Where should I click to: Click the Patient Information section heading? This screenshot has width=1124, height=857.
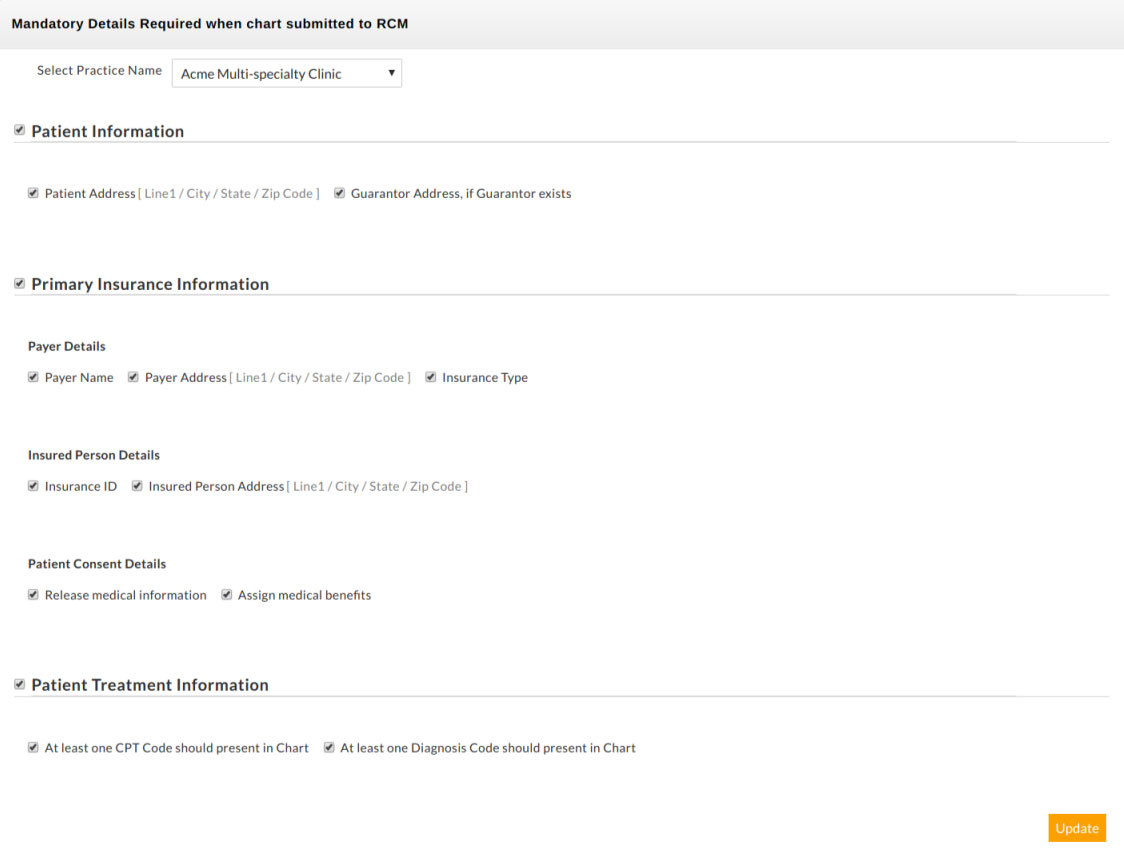(108, 131)
